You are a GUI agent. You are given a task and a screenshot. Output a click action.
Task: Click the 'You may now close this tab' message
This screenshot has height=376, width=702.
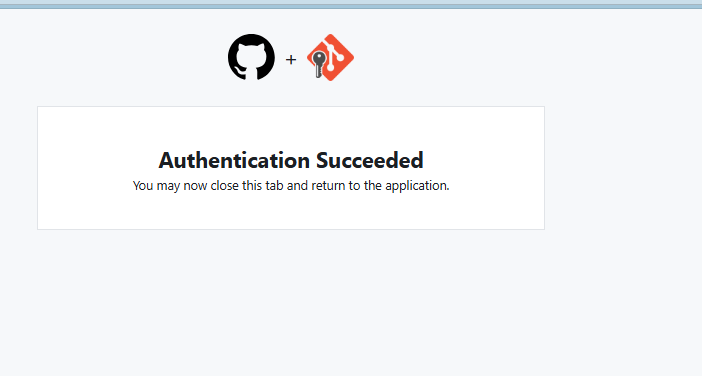coord(291,185)
